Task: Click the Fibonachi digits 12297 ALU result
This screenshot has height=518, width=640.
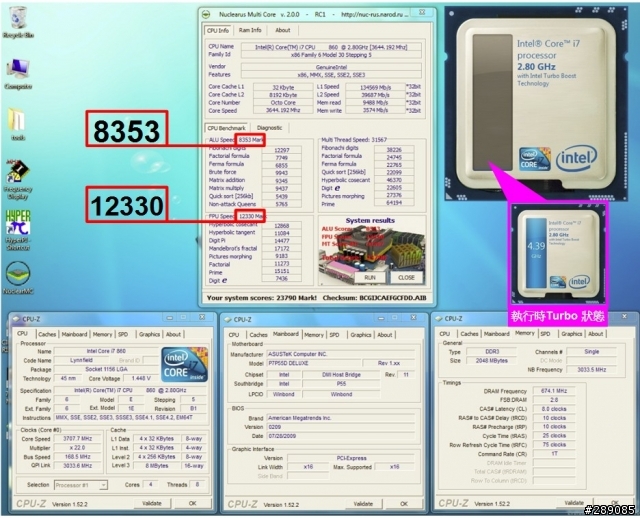Action: pos(282,150)
